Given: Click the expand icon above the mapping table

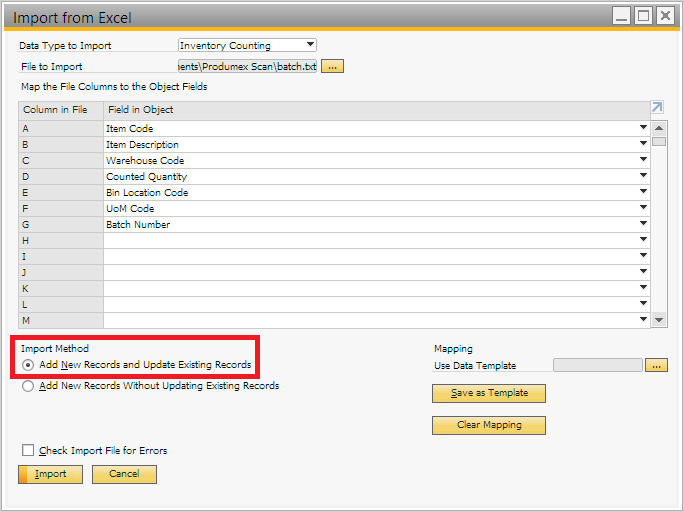Looking at the screenshot, I should pyautogui.click(x=657, y=108).
